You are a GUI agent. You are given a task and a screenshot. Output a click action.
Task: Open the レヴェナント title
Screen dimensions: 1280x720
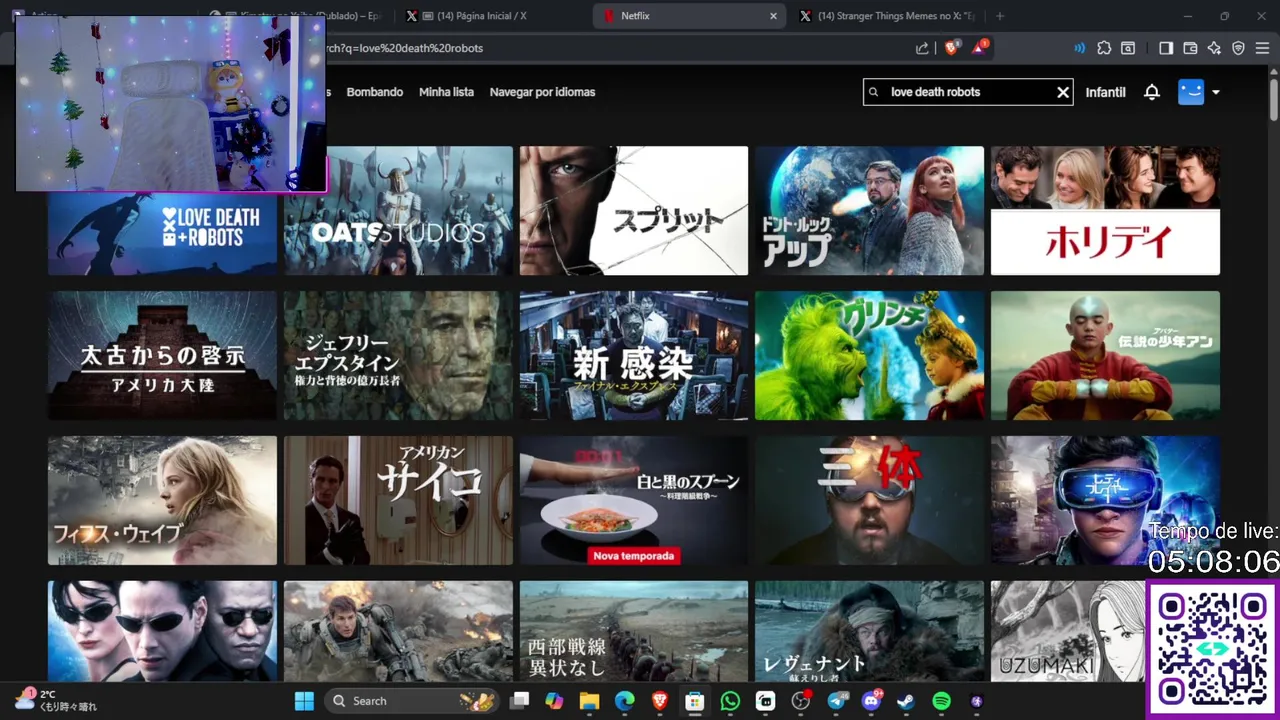(x=870, y=632)
